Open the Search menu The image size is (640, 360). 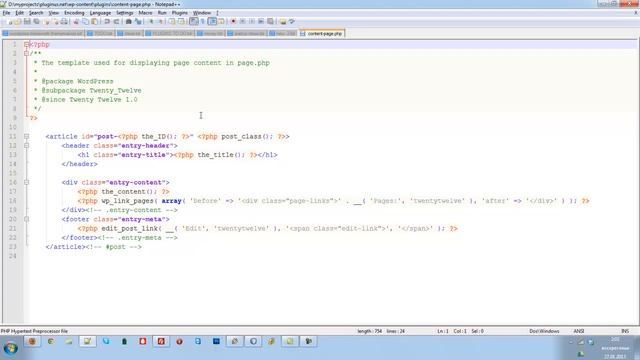(x=36, y=13)
